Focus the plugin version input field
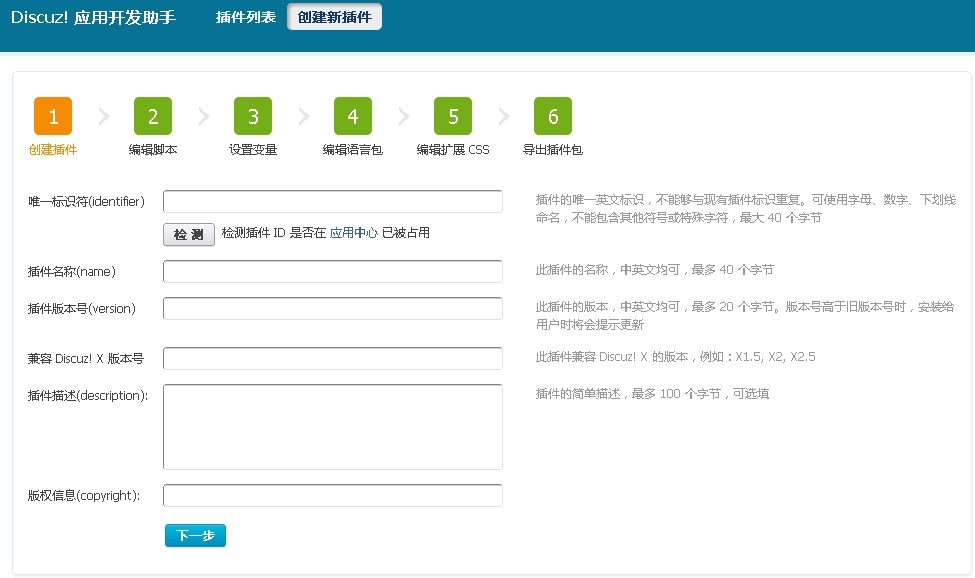975x578 pixels. click(332, 309)
